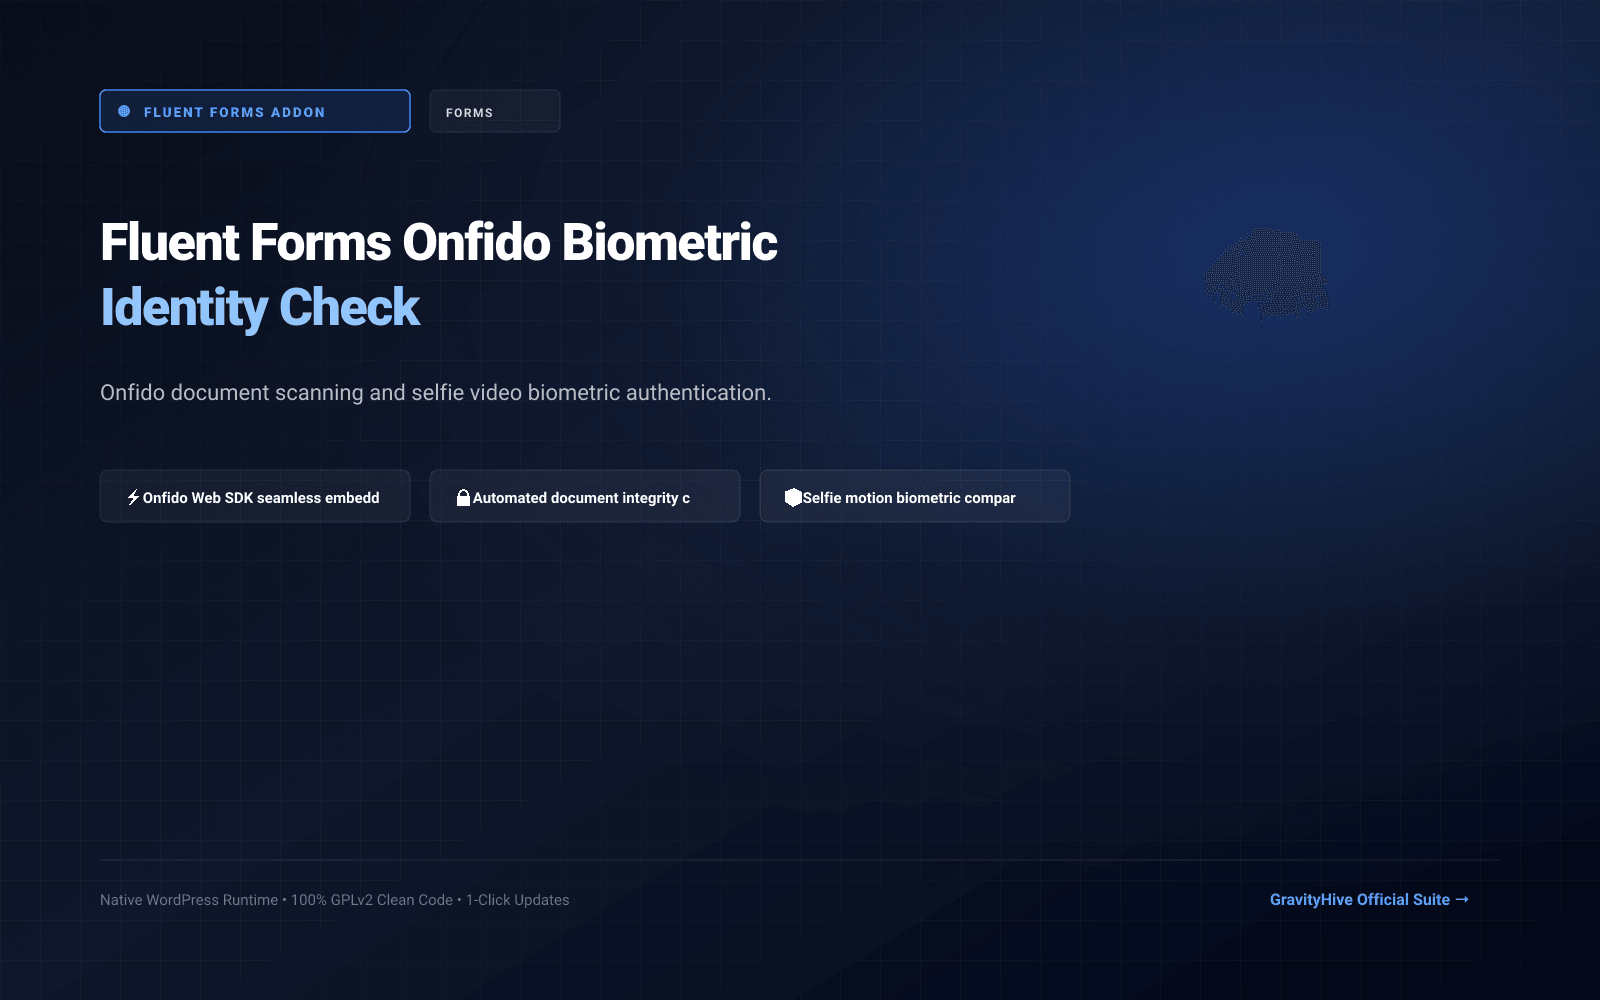This screenshot has height=1000, width=1600.
Task: Open the GravityHive Official Suite link
Action: 1369,899
